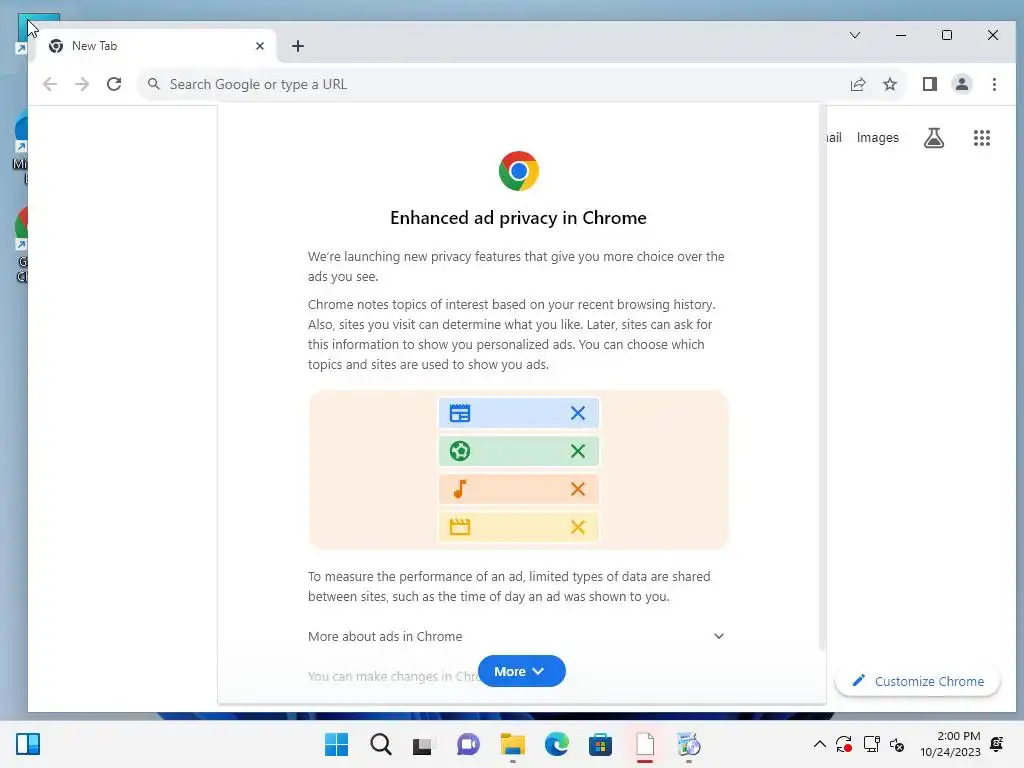Select the New Tab tab
This screenshot has height=768, width=1024.
[154, 46]
